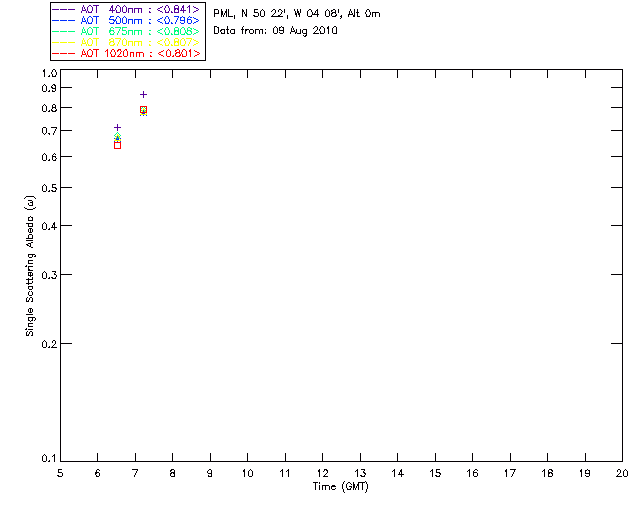Click the x-axis tick label 16

(472, 473)
